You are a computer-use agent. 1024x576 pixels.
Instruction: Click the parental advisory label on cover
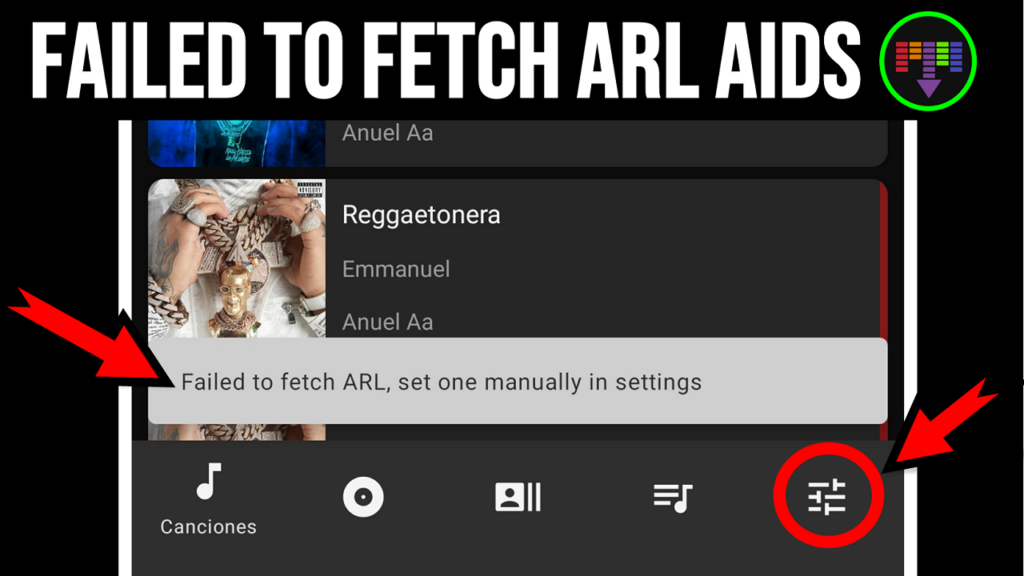coord(310,190)
